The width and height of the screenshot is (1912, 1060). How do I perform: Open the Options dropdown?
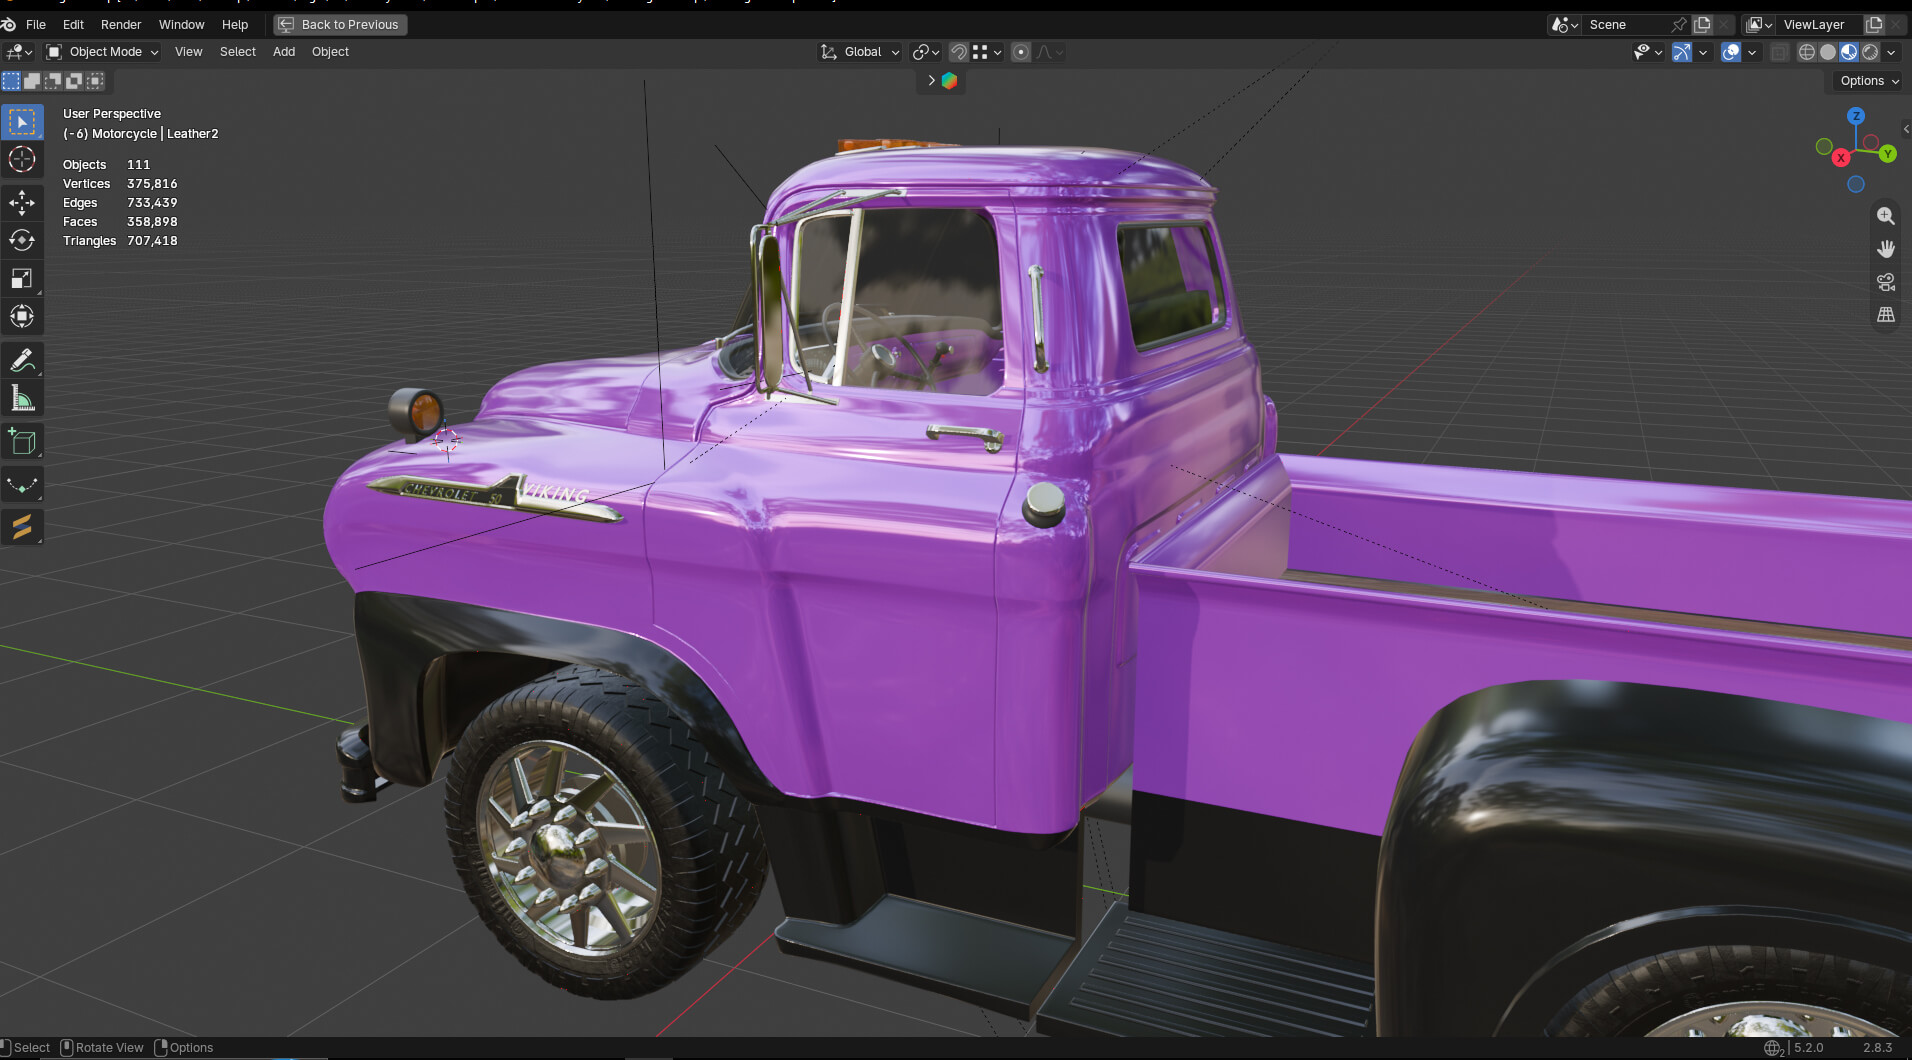click(1868, 81)
